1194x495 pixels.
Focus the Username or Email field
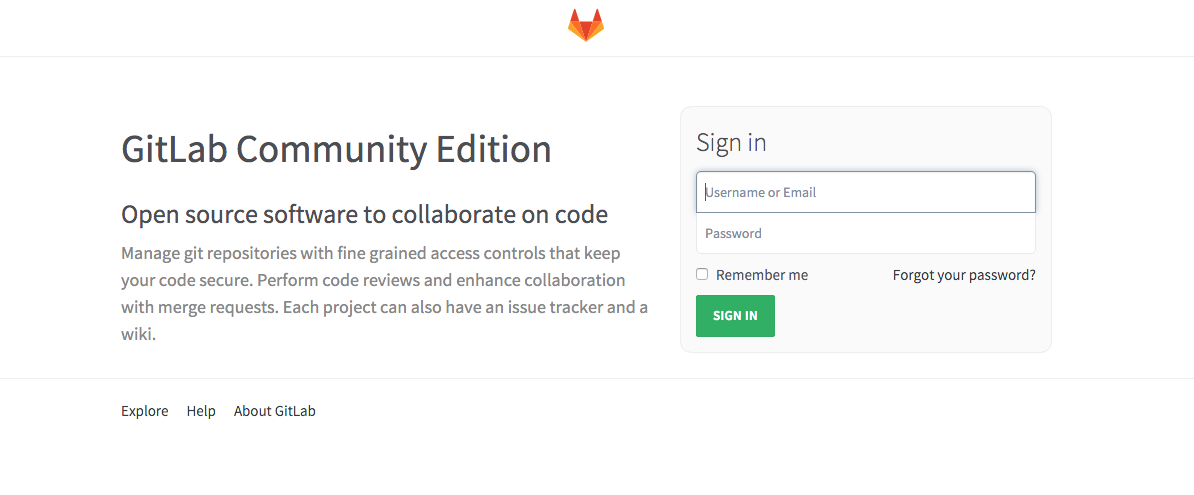click(x=866, y=192)
